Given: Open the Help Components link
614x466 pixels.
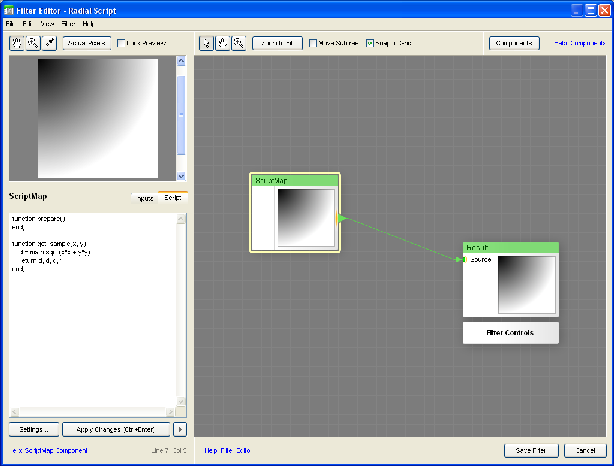Looking at the screenshot, I should point(580,43).
